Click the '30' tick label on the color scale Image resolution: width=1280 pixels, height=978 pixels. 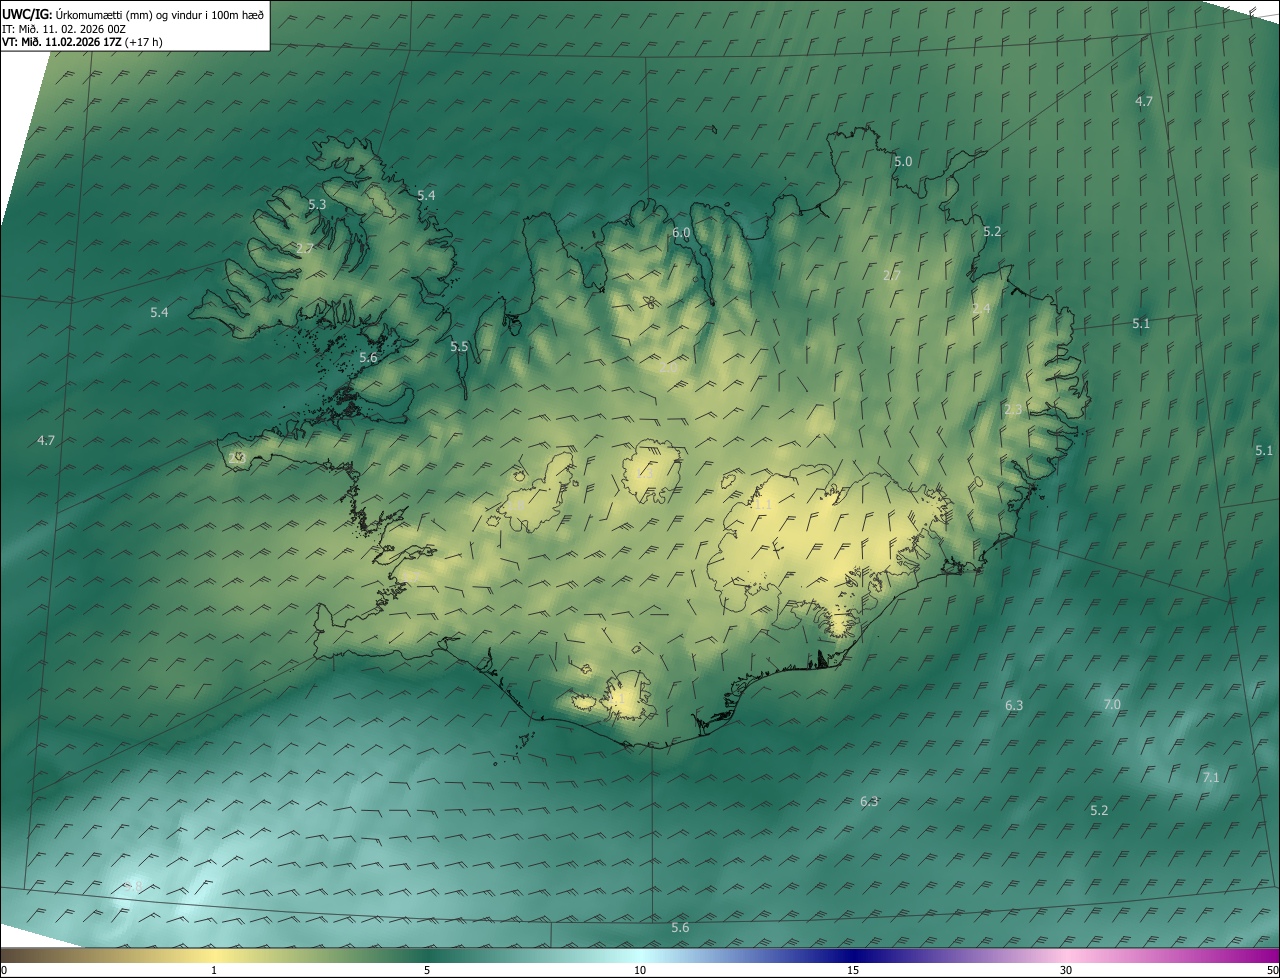1066,970
